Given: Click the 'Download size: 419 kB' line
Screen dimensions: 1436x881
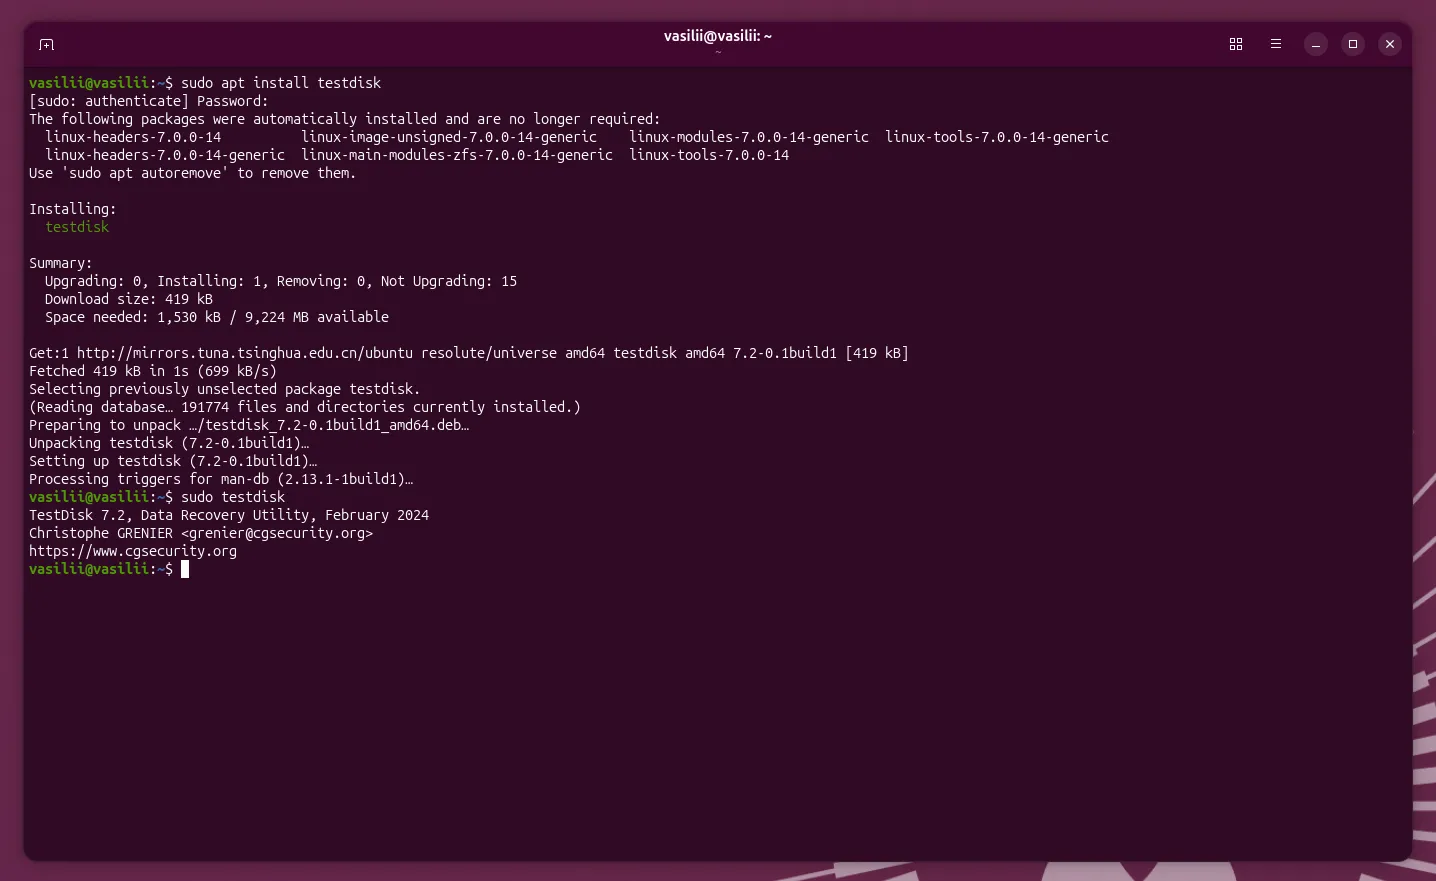Looking at the screenshot, I should (129, 299).
